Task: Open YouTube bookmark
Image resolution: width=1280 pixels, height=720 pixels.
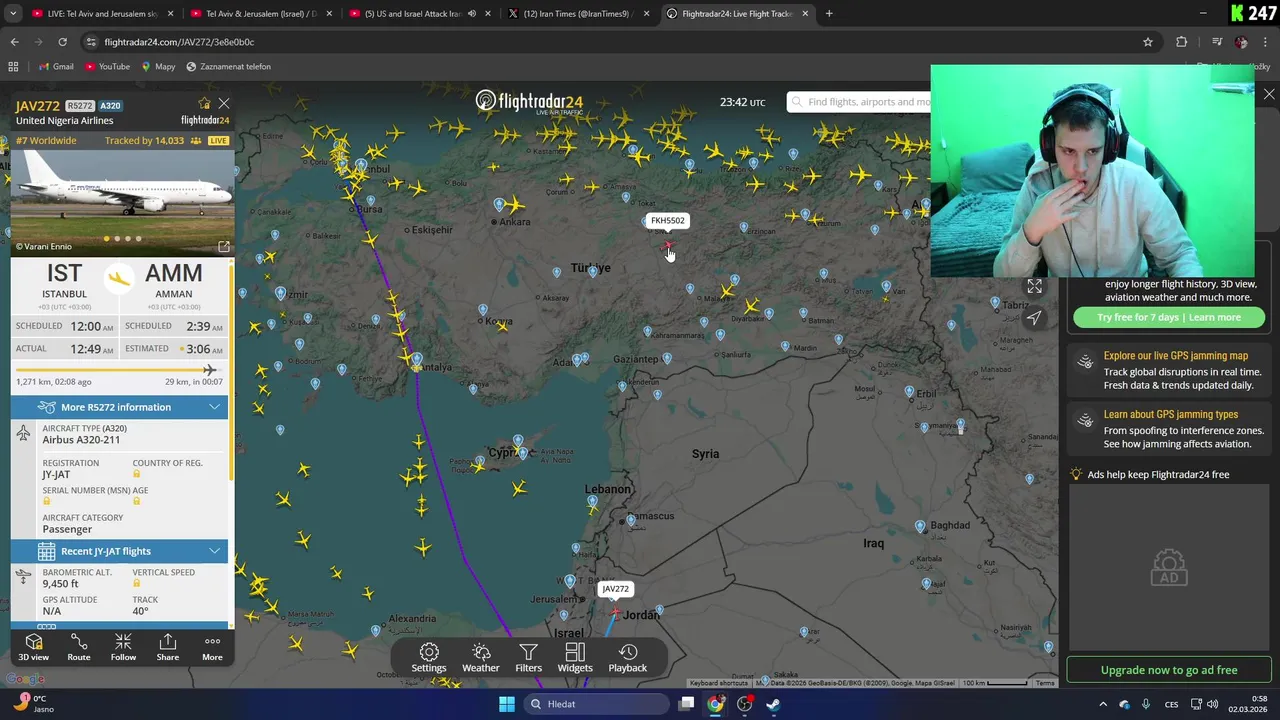Action: coord(107,66)
